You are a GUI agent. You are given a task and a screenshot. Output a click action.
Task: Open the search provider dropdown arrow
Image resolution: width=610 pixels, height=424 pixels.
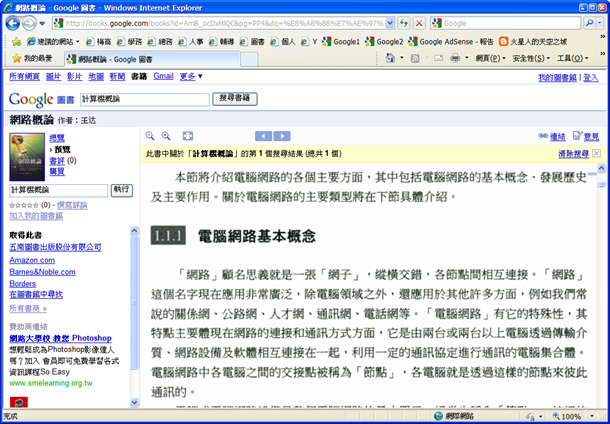click(x=601, y=23)
